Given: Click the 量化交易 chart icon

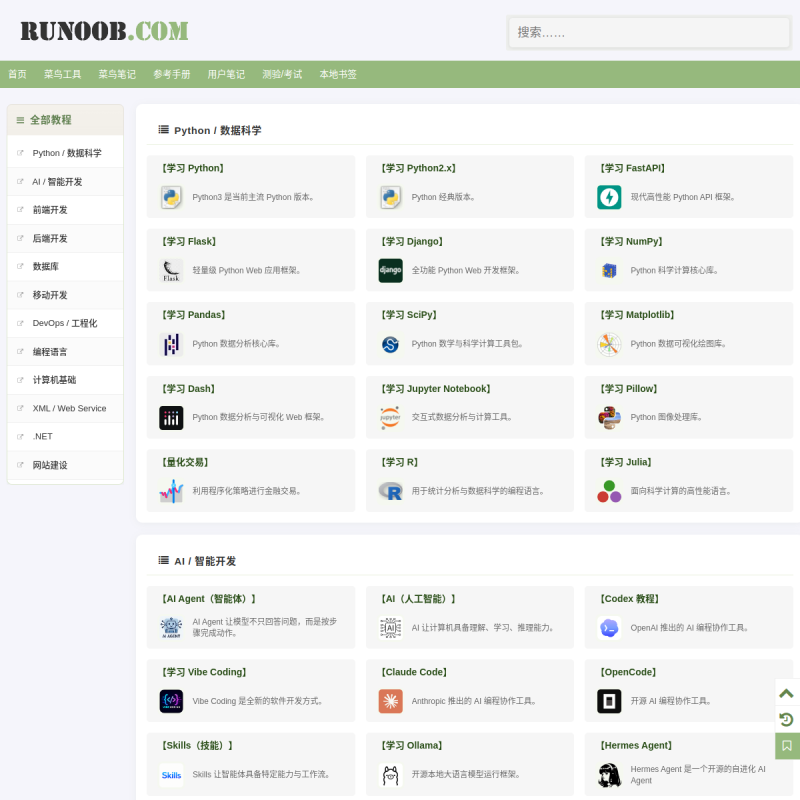Looking at the screenshot, I should pos(171,491).
